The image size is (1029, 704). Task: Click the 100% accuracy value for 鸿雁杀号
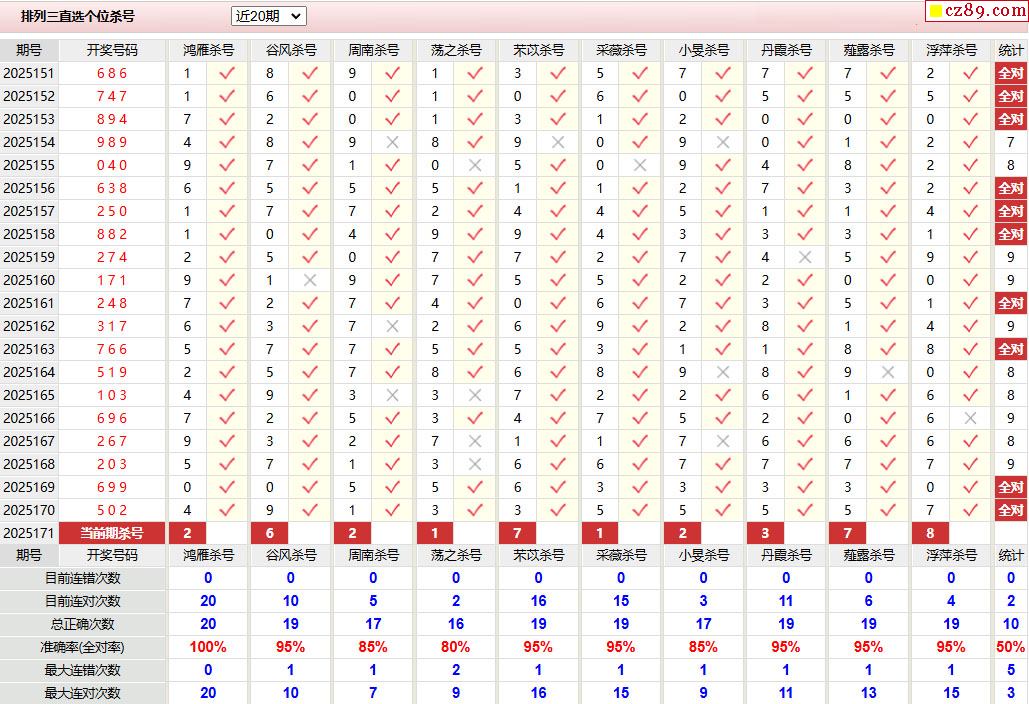(208, 647)
